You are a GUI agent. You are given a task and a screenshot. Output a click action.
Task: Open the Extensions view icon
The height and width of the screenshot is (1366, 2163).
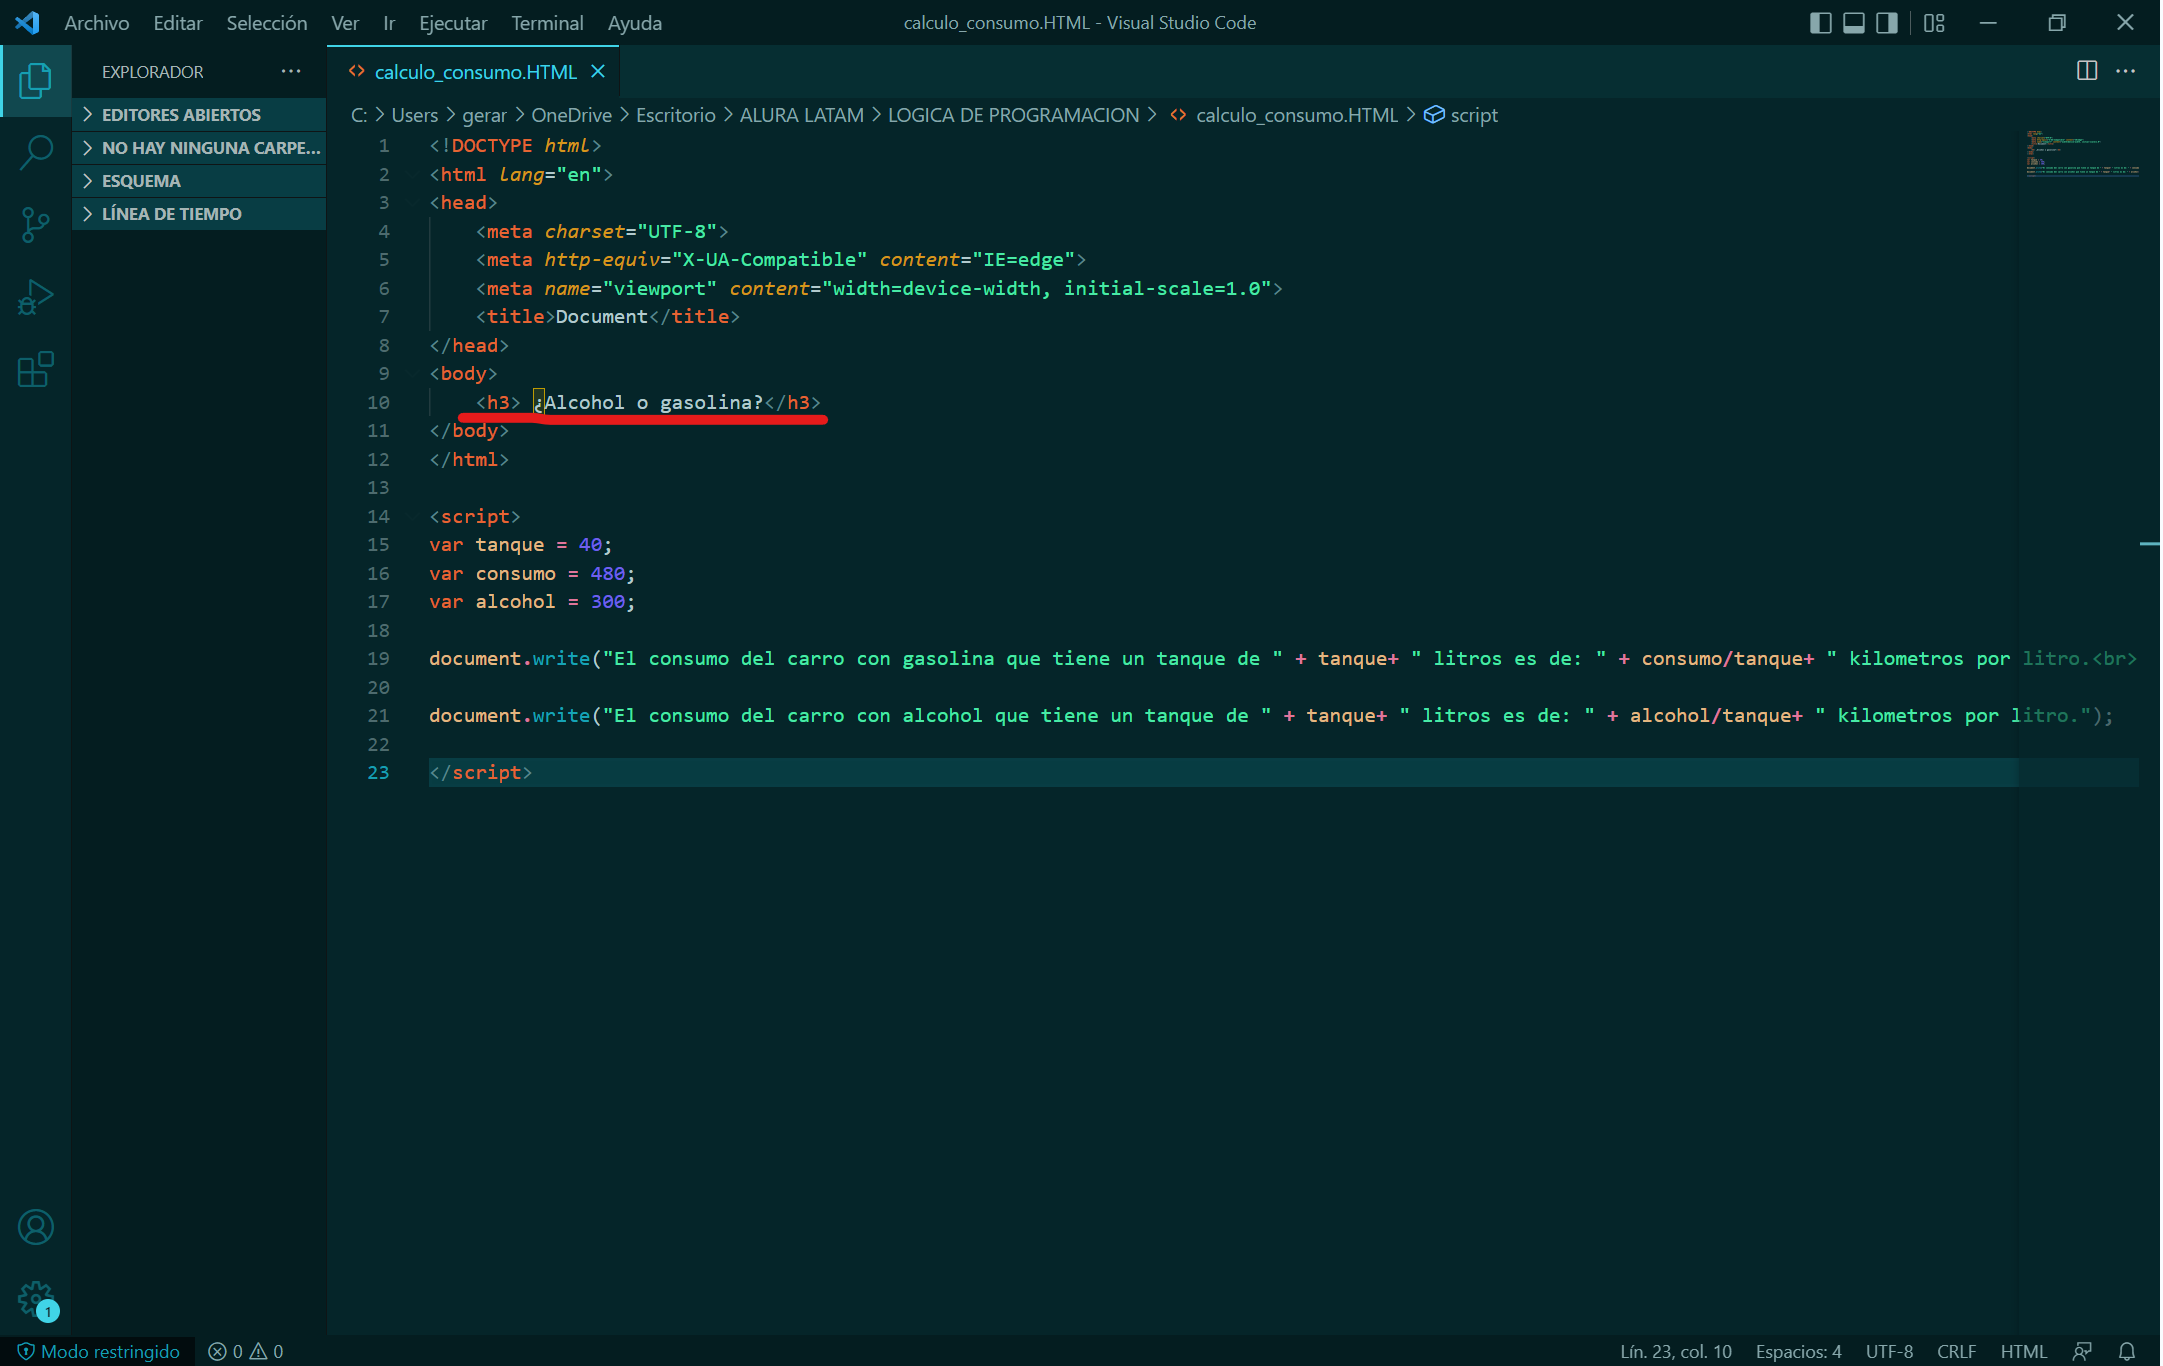[x=36, y=369]
